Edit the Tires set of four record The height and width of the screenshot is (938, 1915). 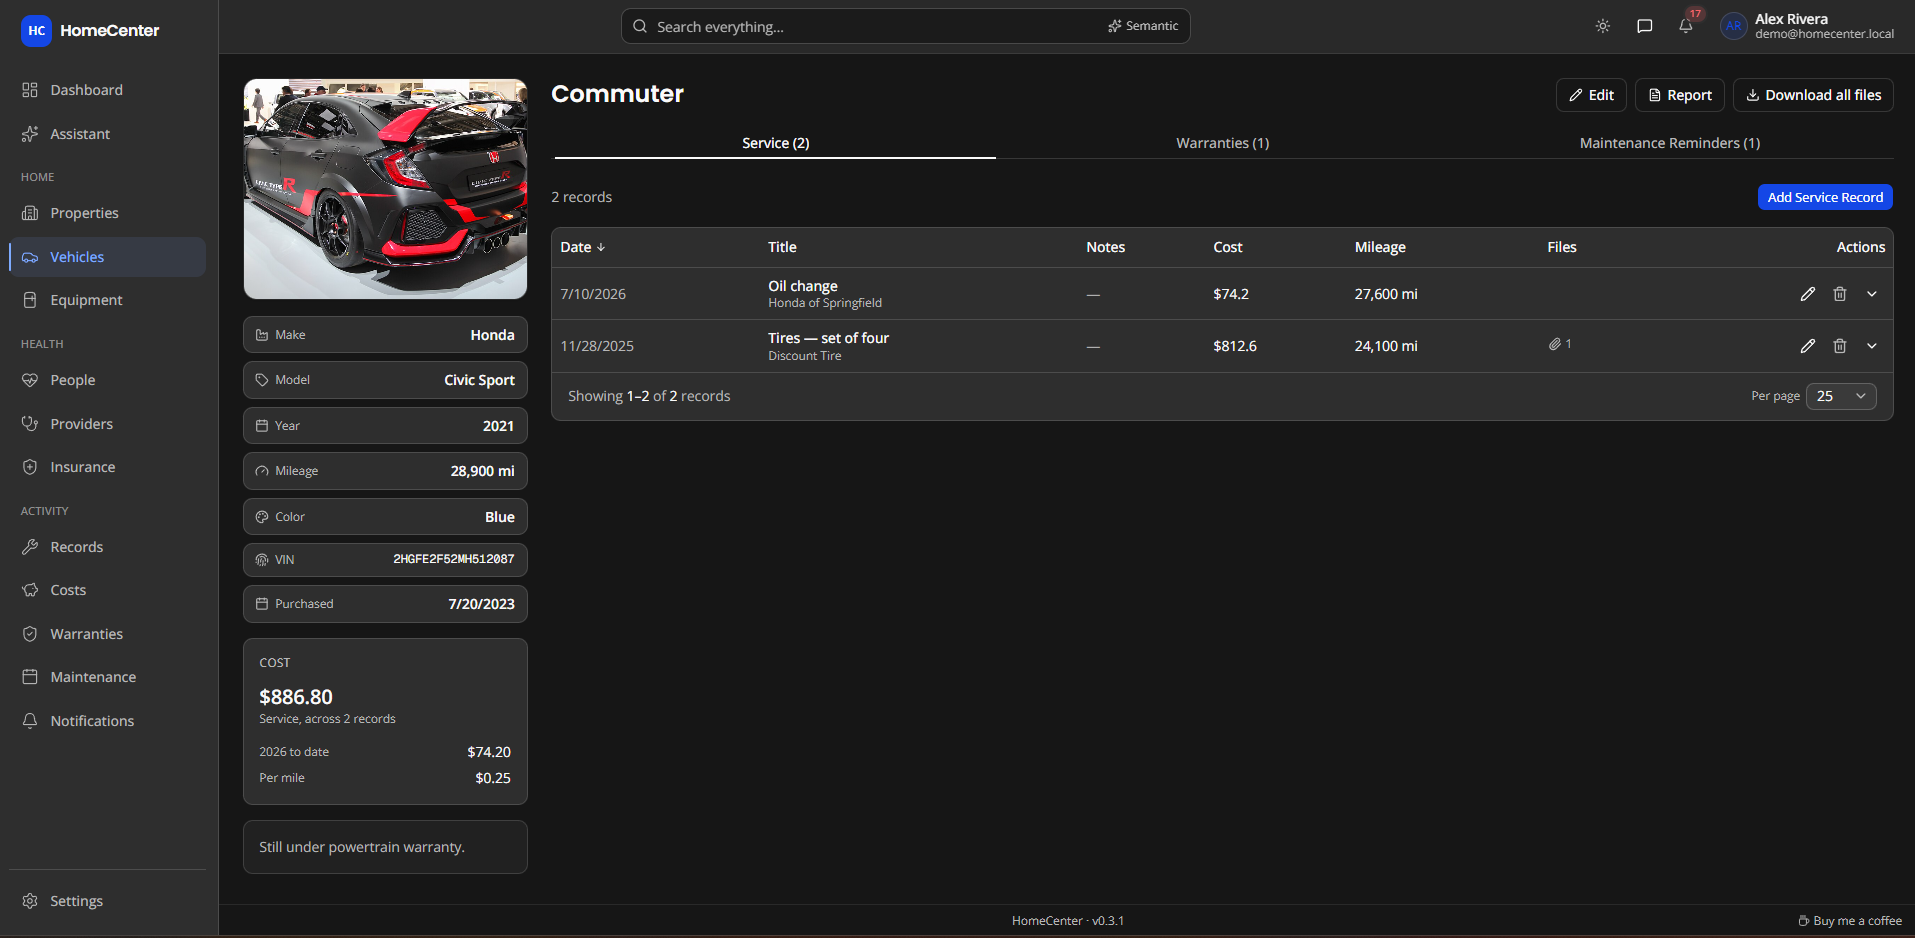coord(1807,346)
